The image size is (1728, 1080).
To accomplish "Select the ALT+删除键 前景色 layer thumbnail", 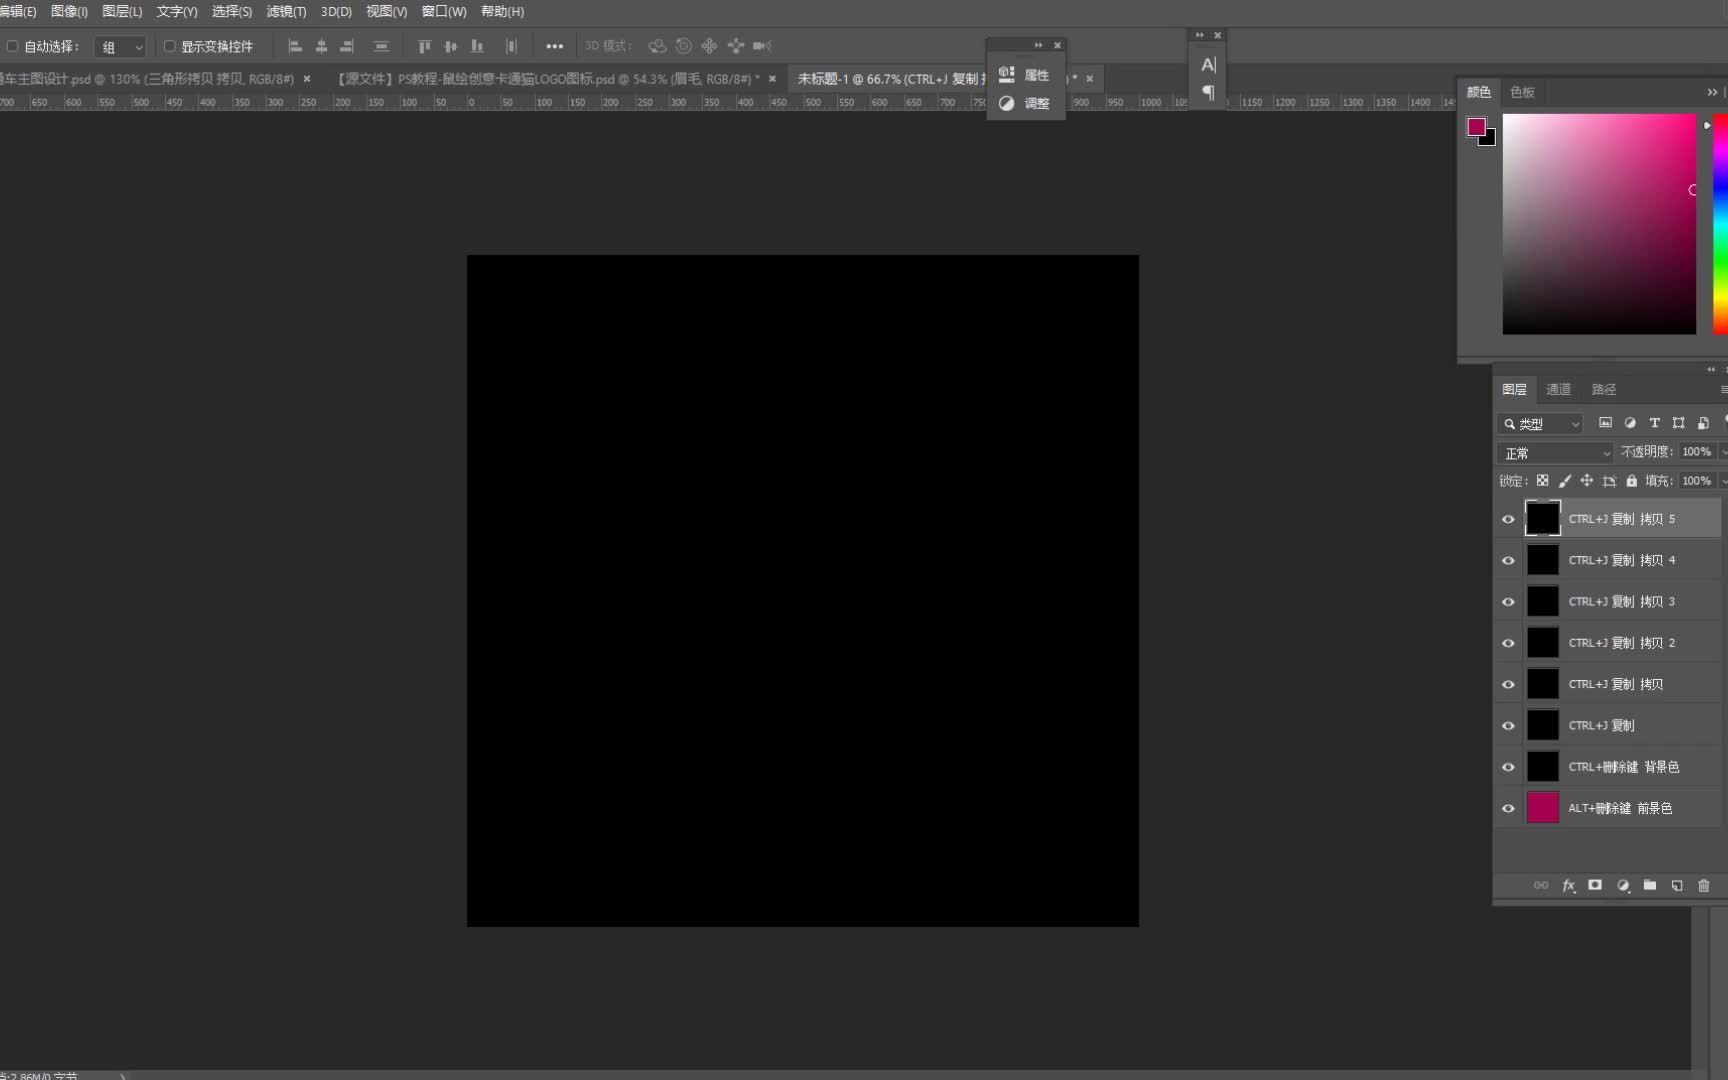I will coord(1542,808).
